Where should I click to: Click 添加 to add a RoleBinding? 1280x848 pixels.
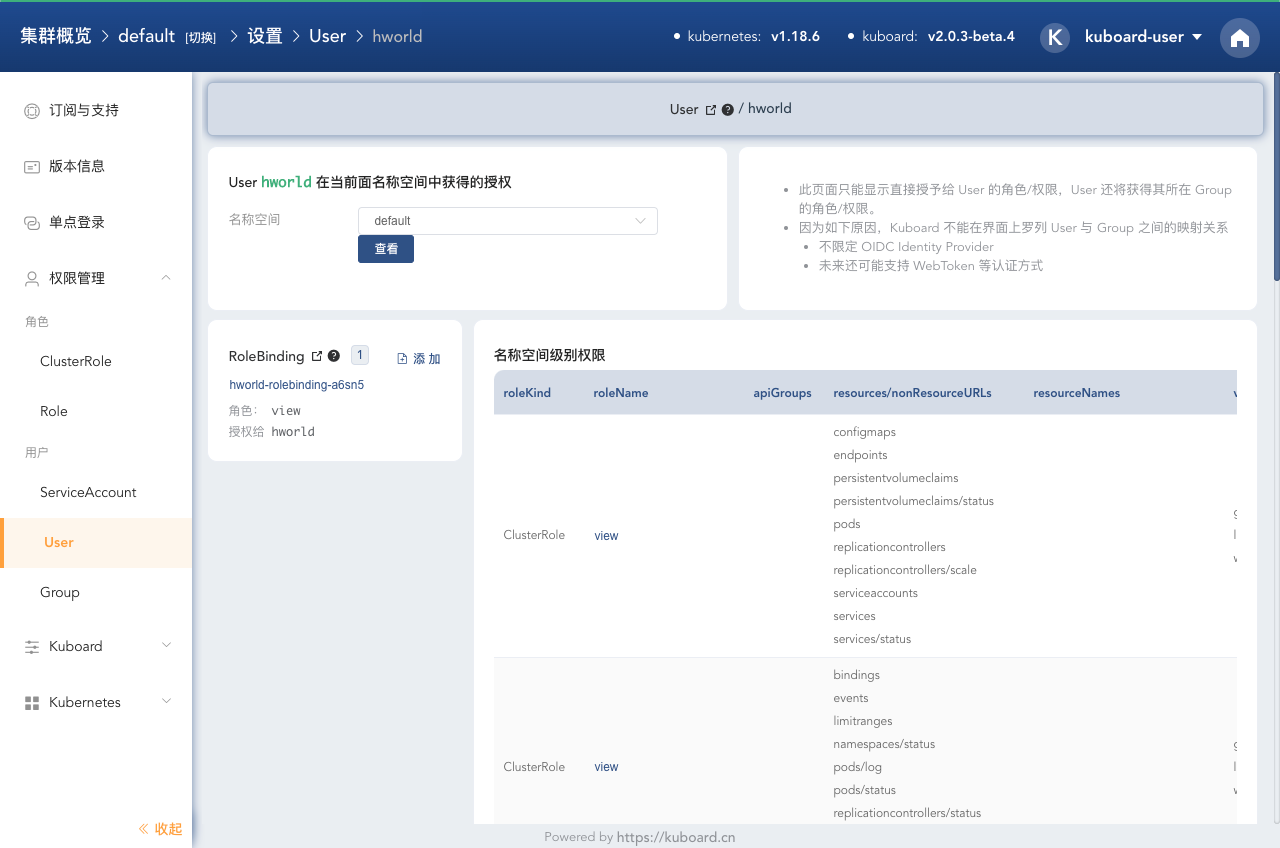[419, 358]
